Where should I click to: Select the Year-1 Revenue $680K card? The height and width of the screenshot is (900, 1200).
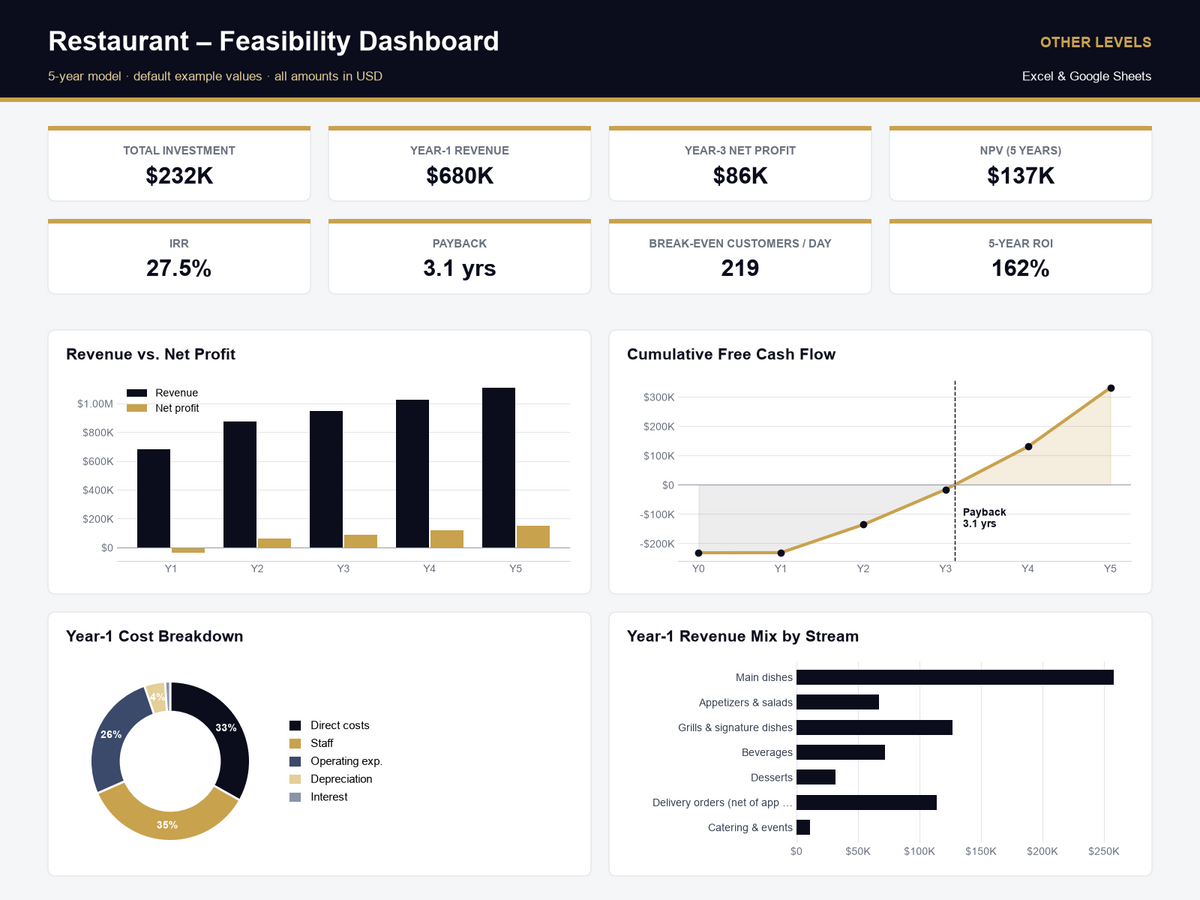(x=459, y=164)
